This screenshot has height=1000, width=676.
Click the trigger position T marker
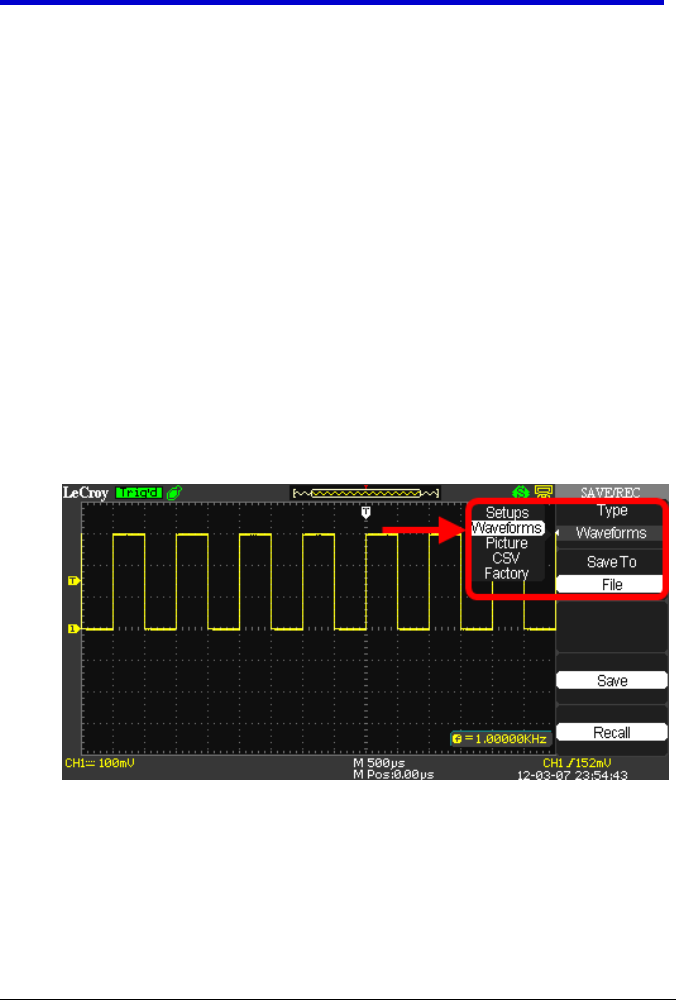pos(366,512)
